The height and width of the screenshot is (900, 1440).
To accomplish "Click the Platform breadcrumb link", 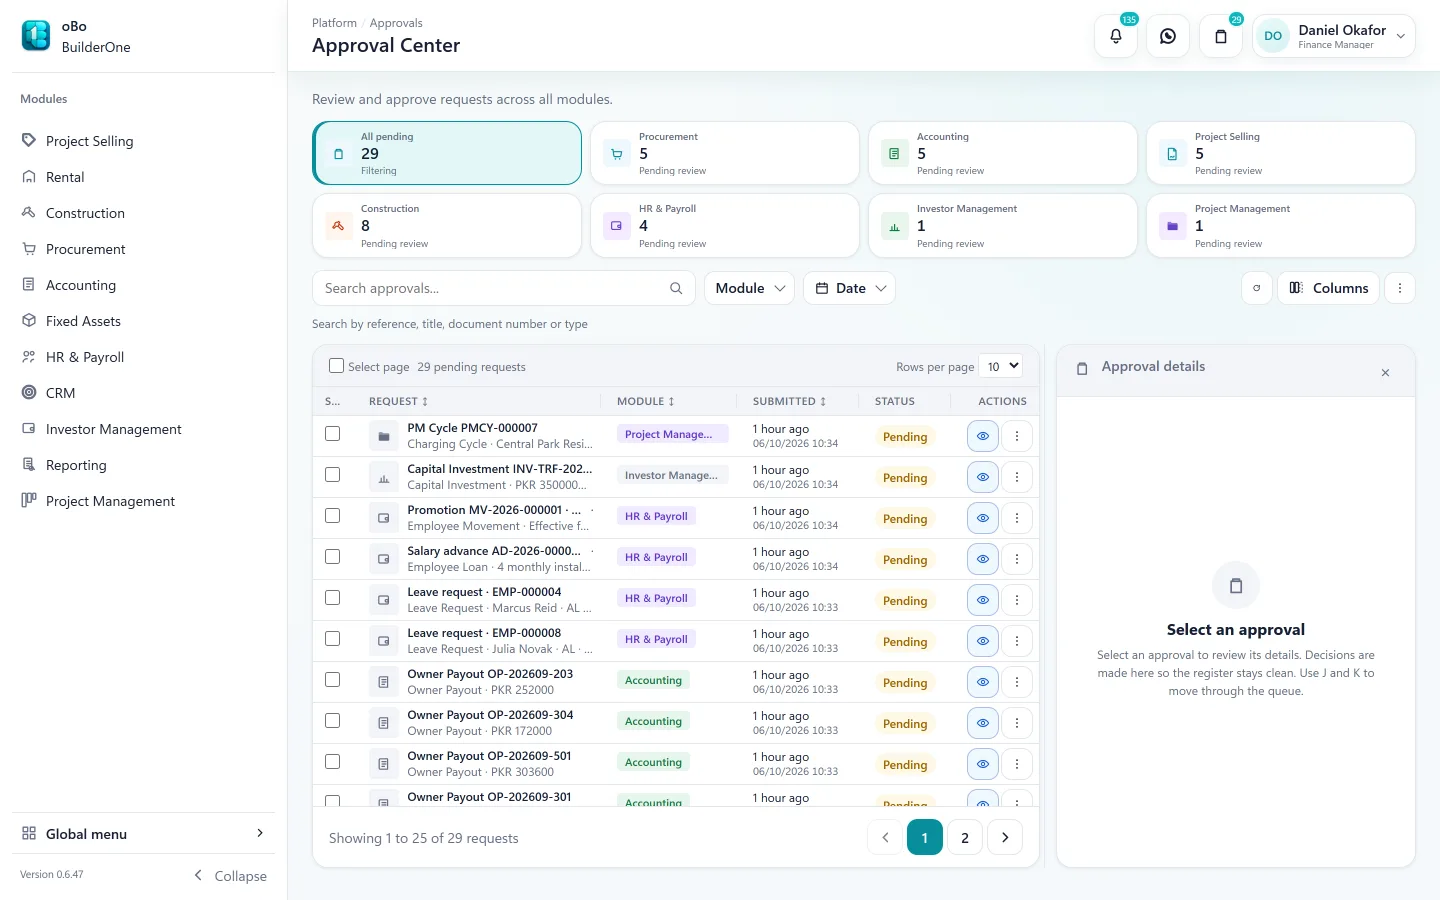I will click(334, 23).
